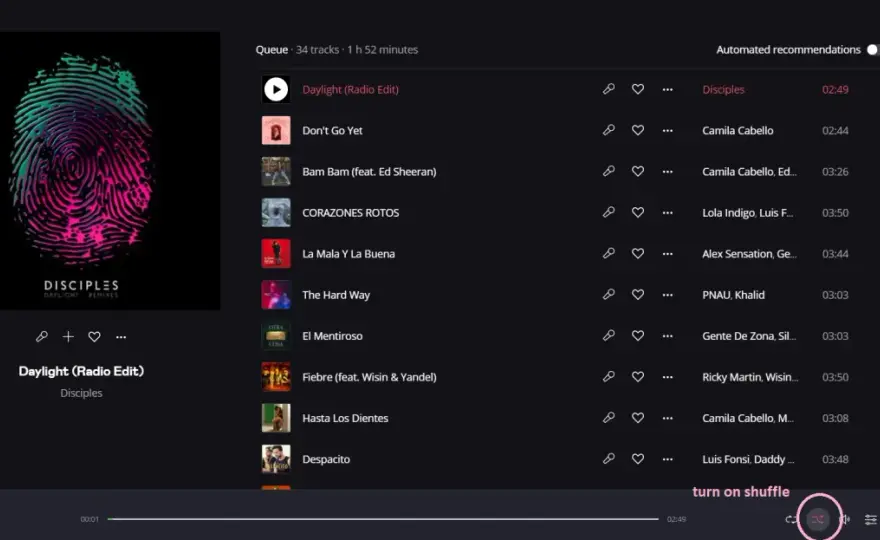Click the Disciples Daylight album cover
Viewport: 880px width, 540px height.
(110, 170)
